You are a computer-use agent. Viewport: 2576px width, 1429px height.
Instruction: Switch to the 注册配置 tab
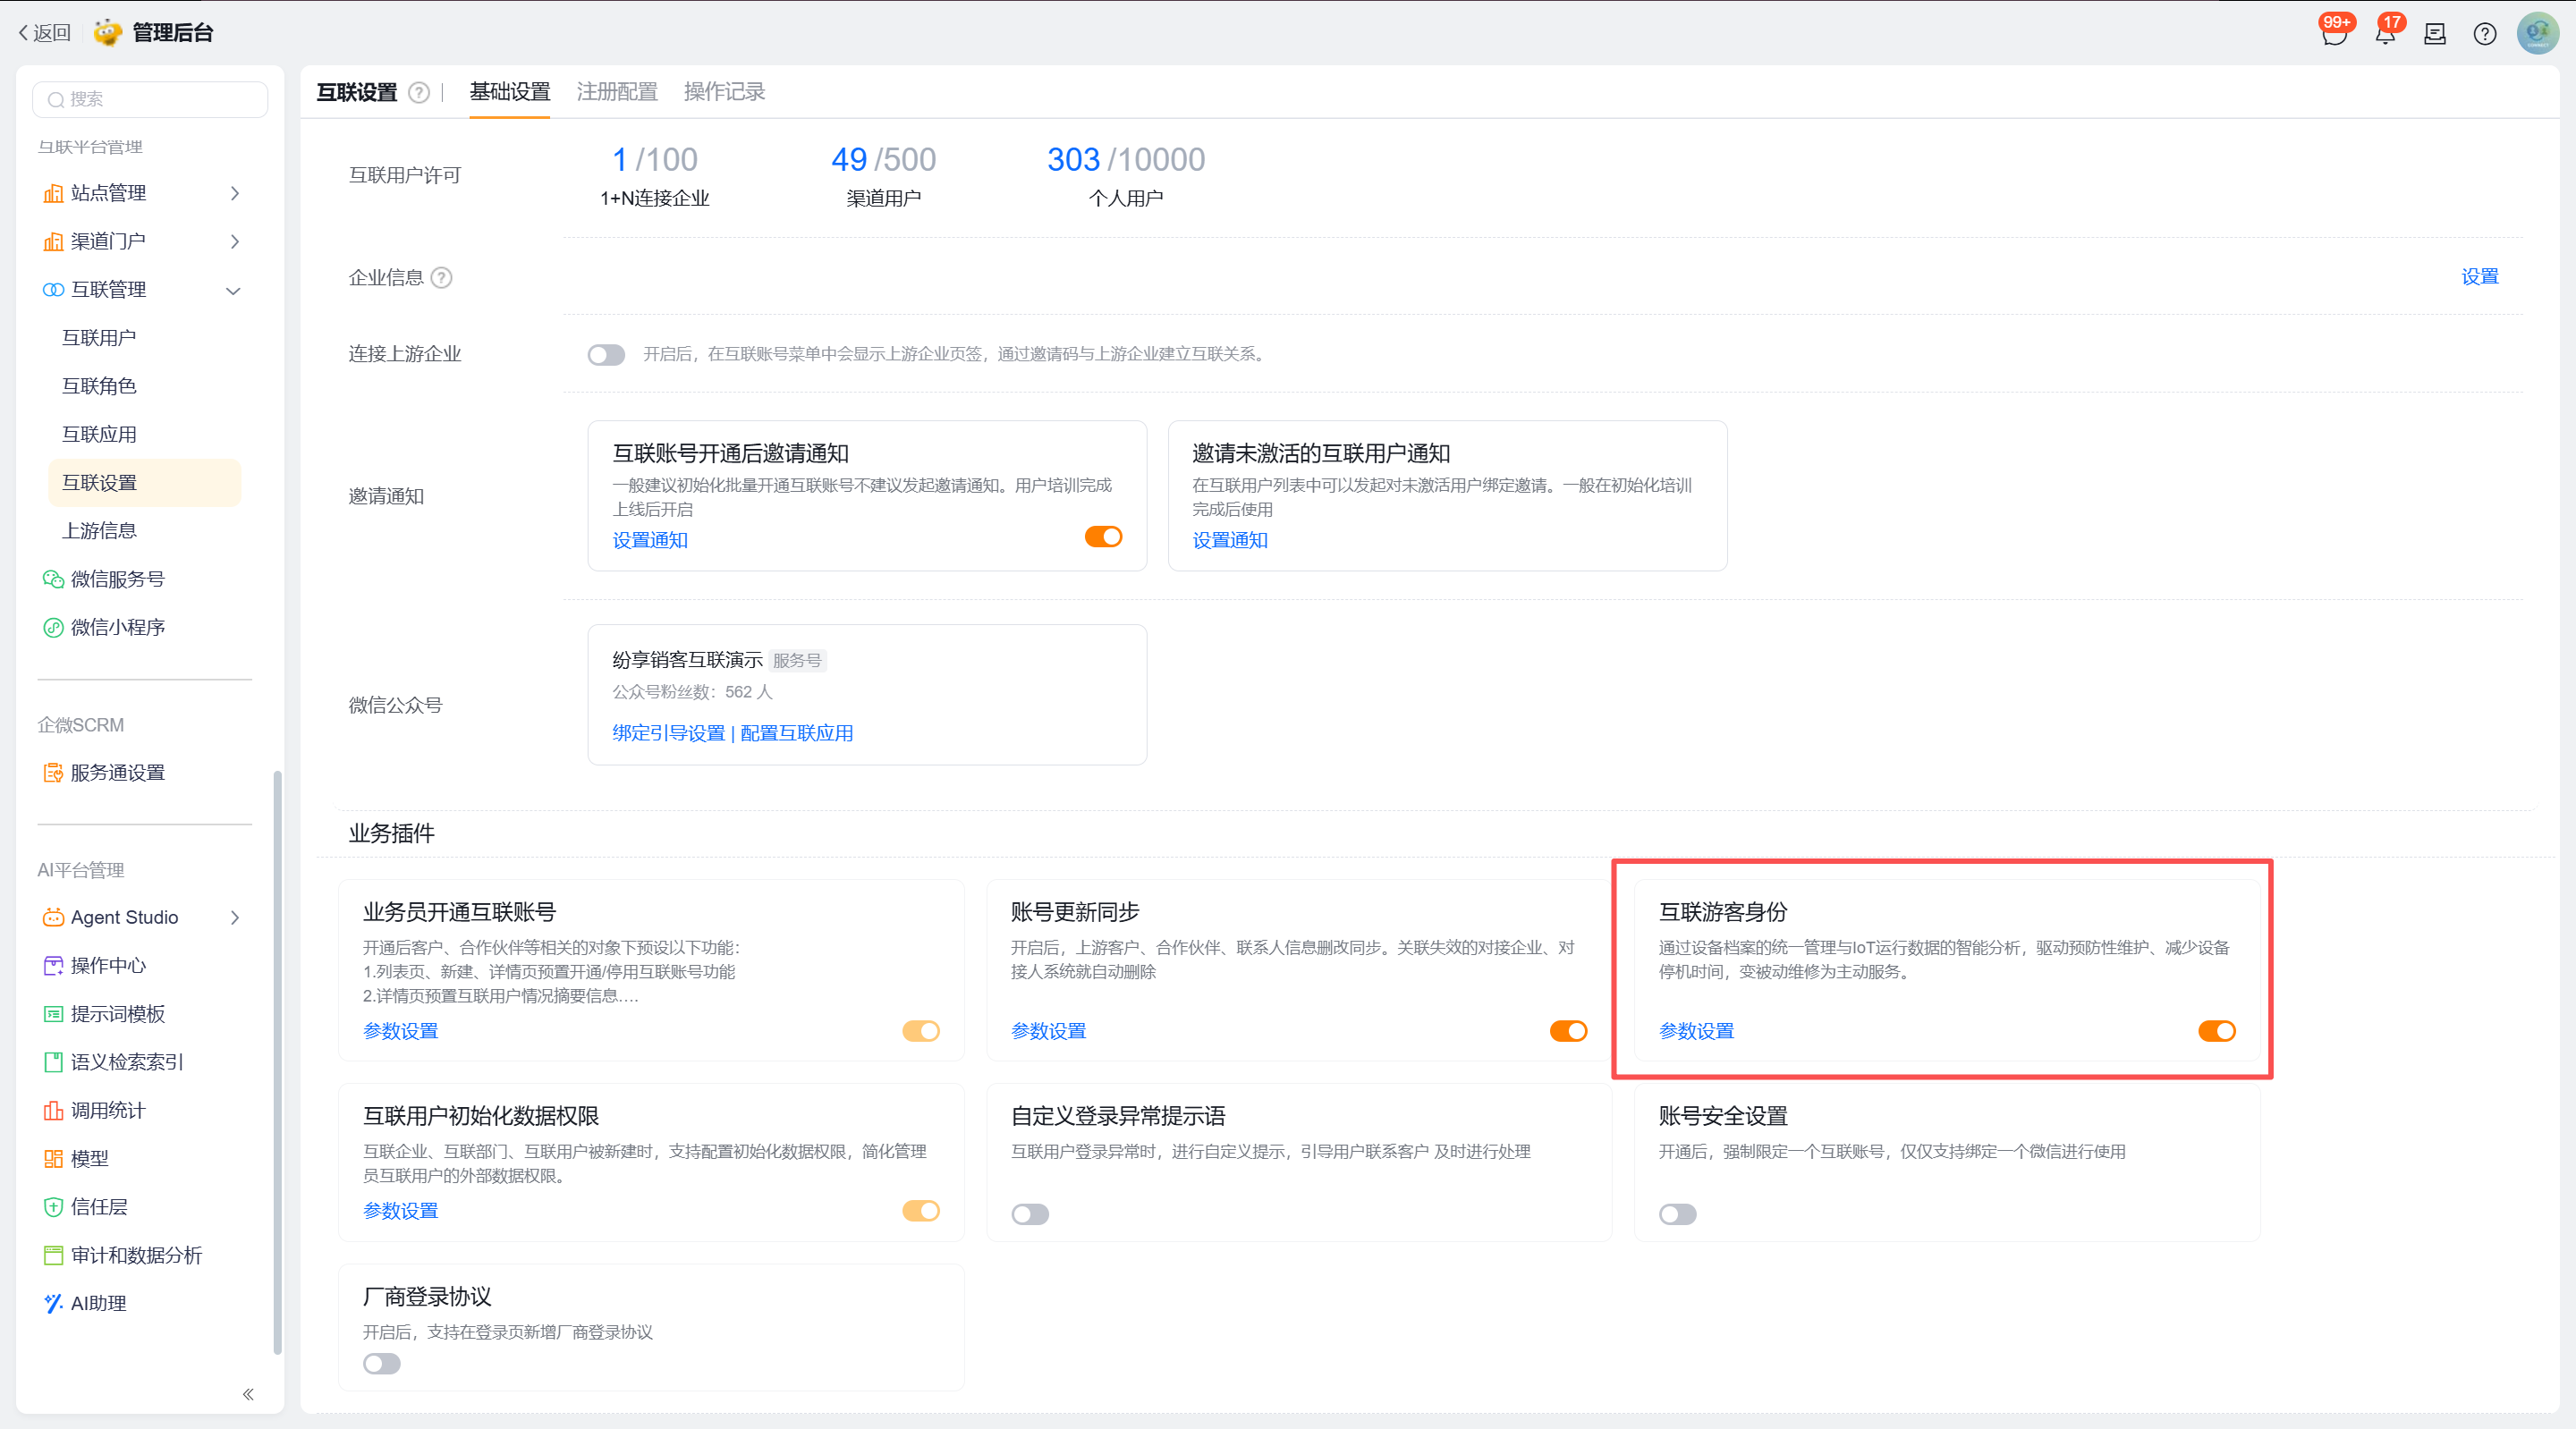[617, 92]
